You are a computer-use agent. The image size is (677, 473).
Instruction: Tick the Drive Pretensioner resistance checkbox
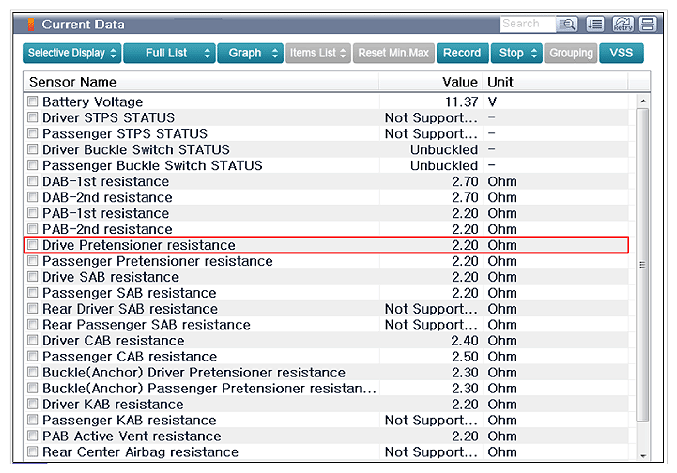[x=32, y=245]
